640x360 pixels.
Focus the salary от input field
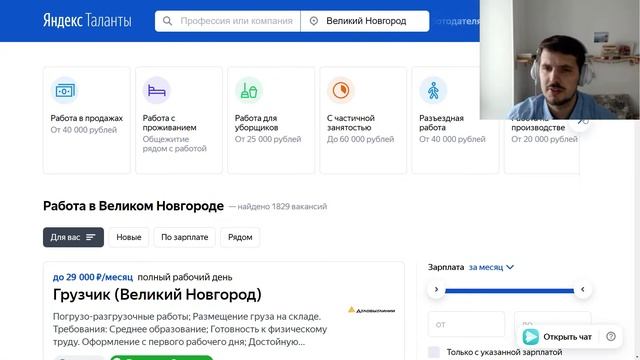point(466,324)
